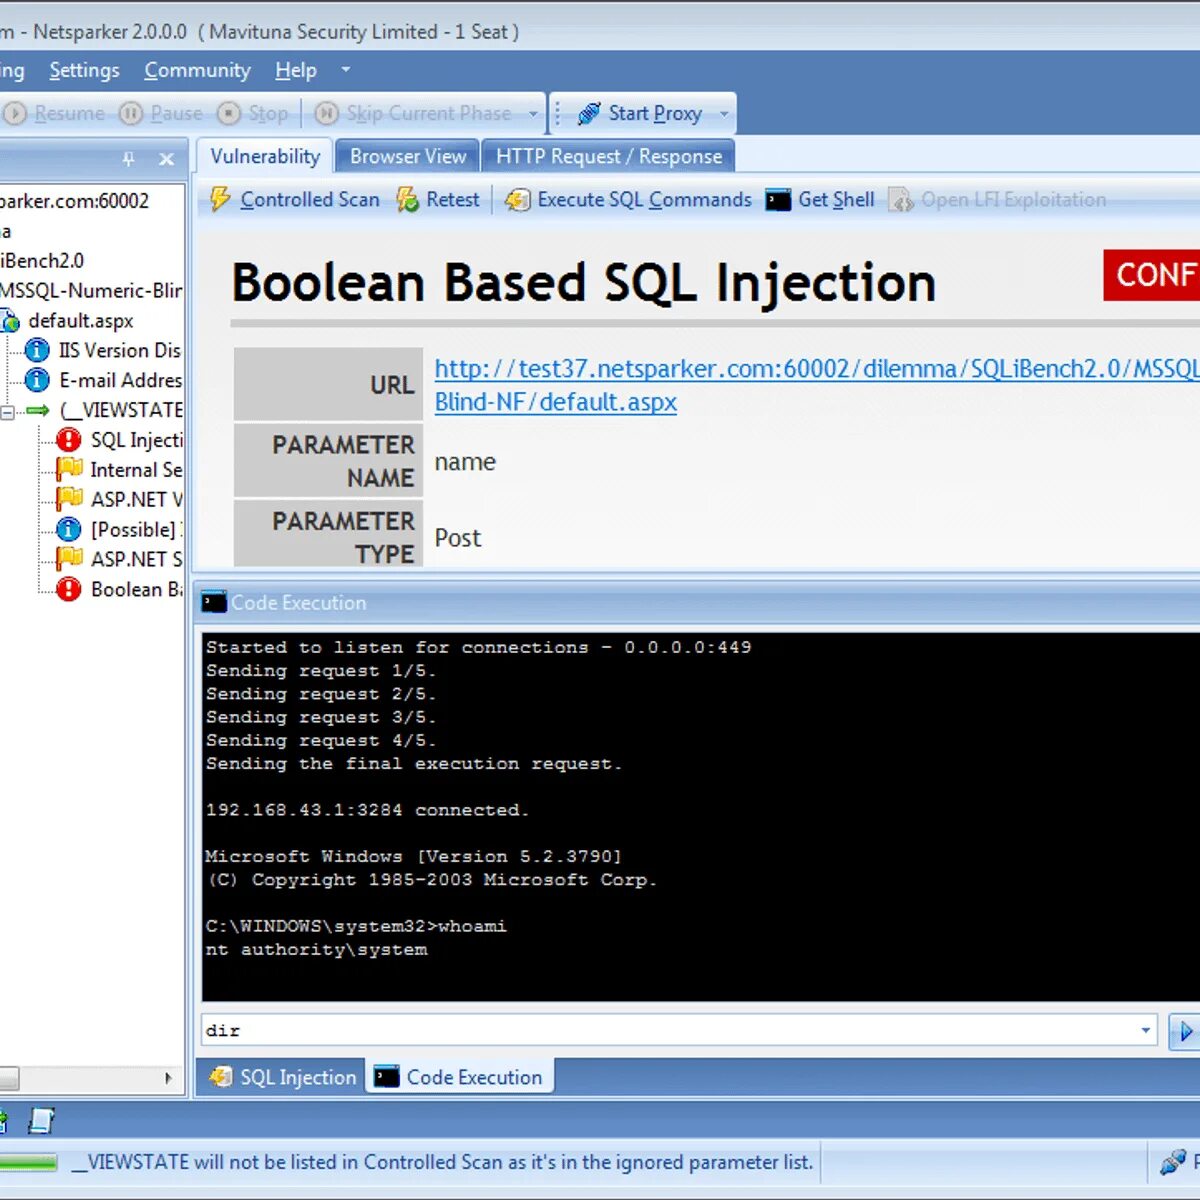Select the SQL Injecti tree item
The height and width of the screenshot is (1200, 1200).
click(136, 440)
